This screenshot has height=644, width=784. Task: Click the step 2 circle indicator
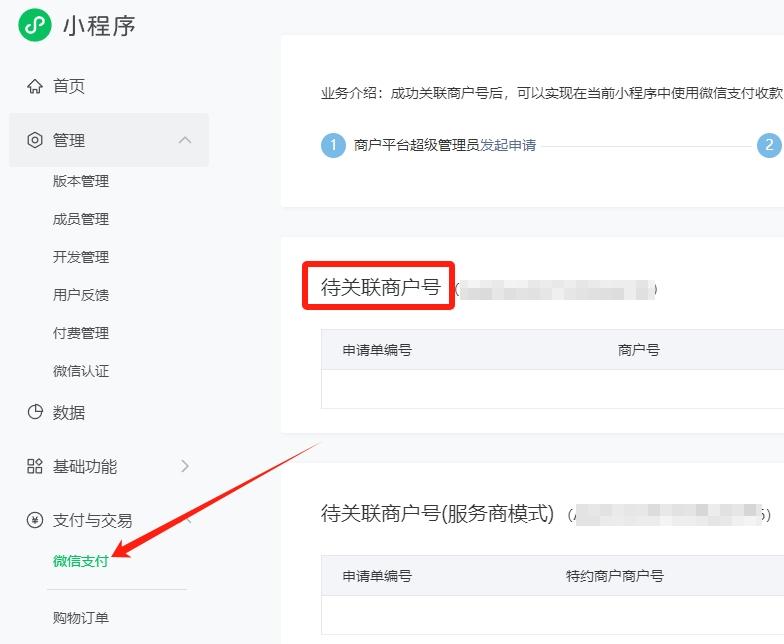pos(769,145)
